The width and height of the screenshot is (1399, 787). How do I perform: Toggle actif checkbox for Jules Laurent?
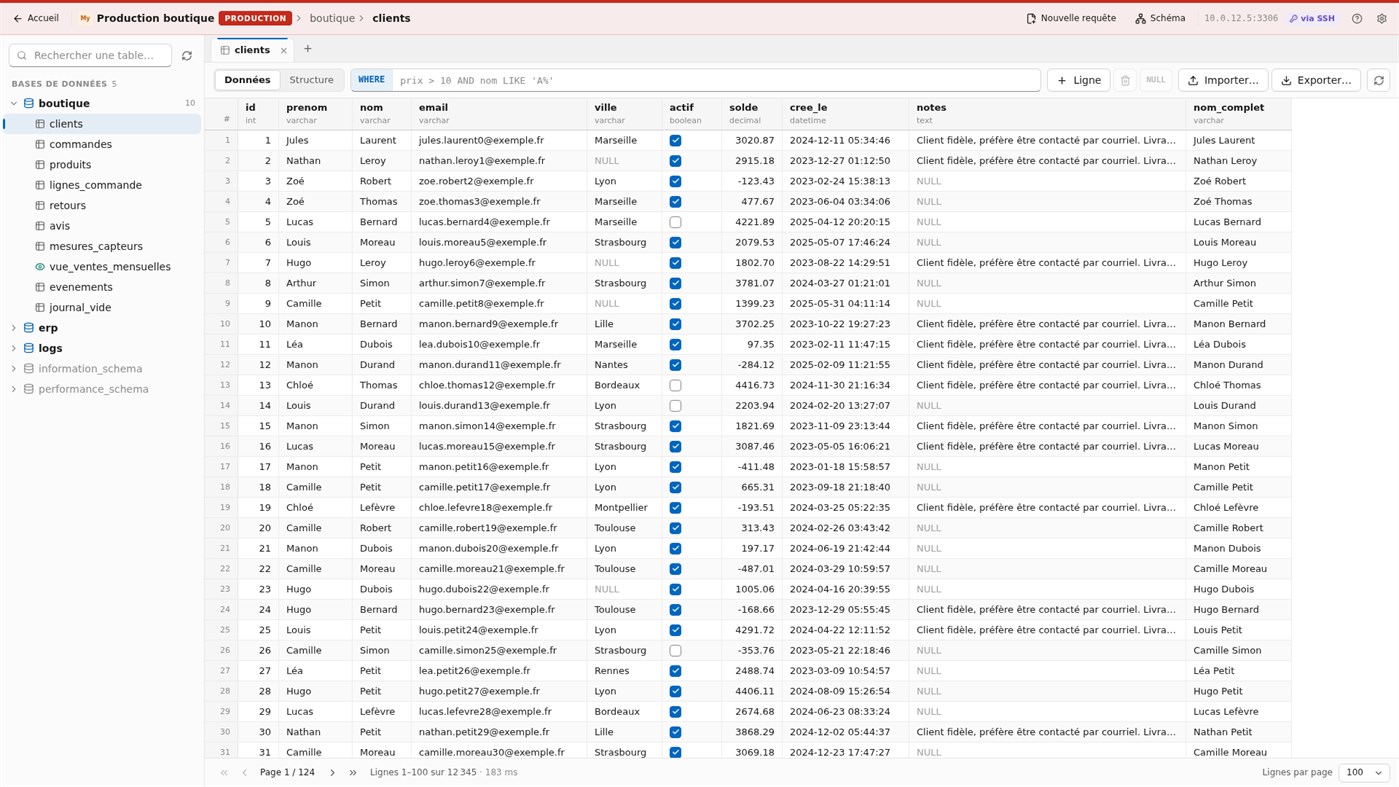(676, 141)
